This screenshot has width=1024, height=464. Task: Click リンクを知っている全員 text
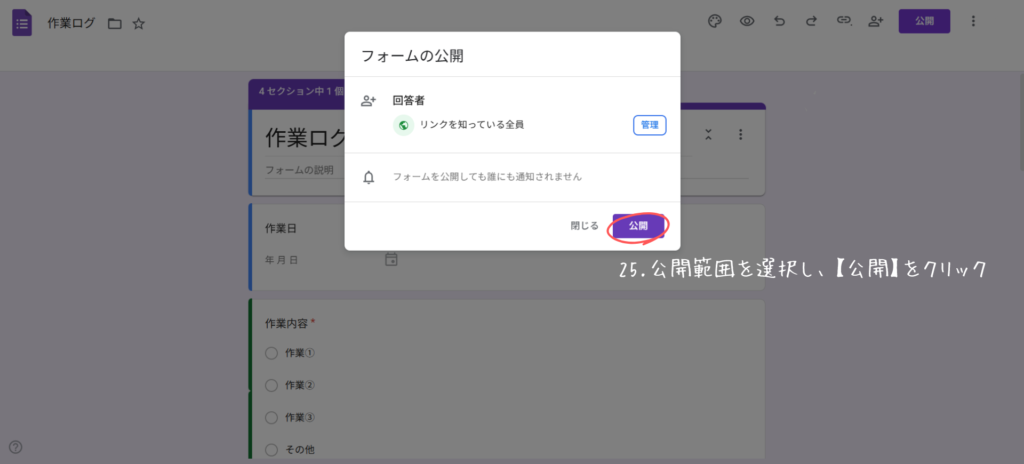(x=472, y=125)
